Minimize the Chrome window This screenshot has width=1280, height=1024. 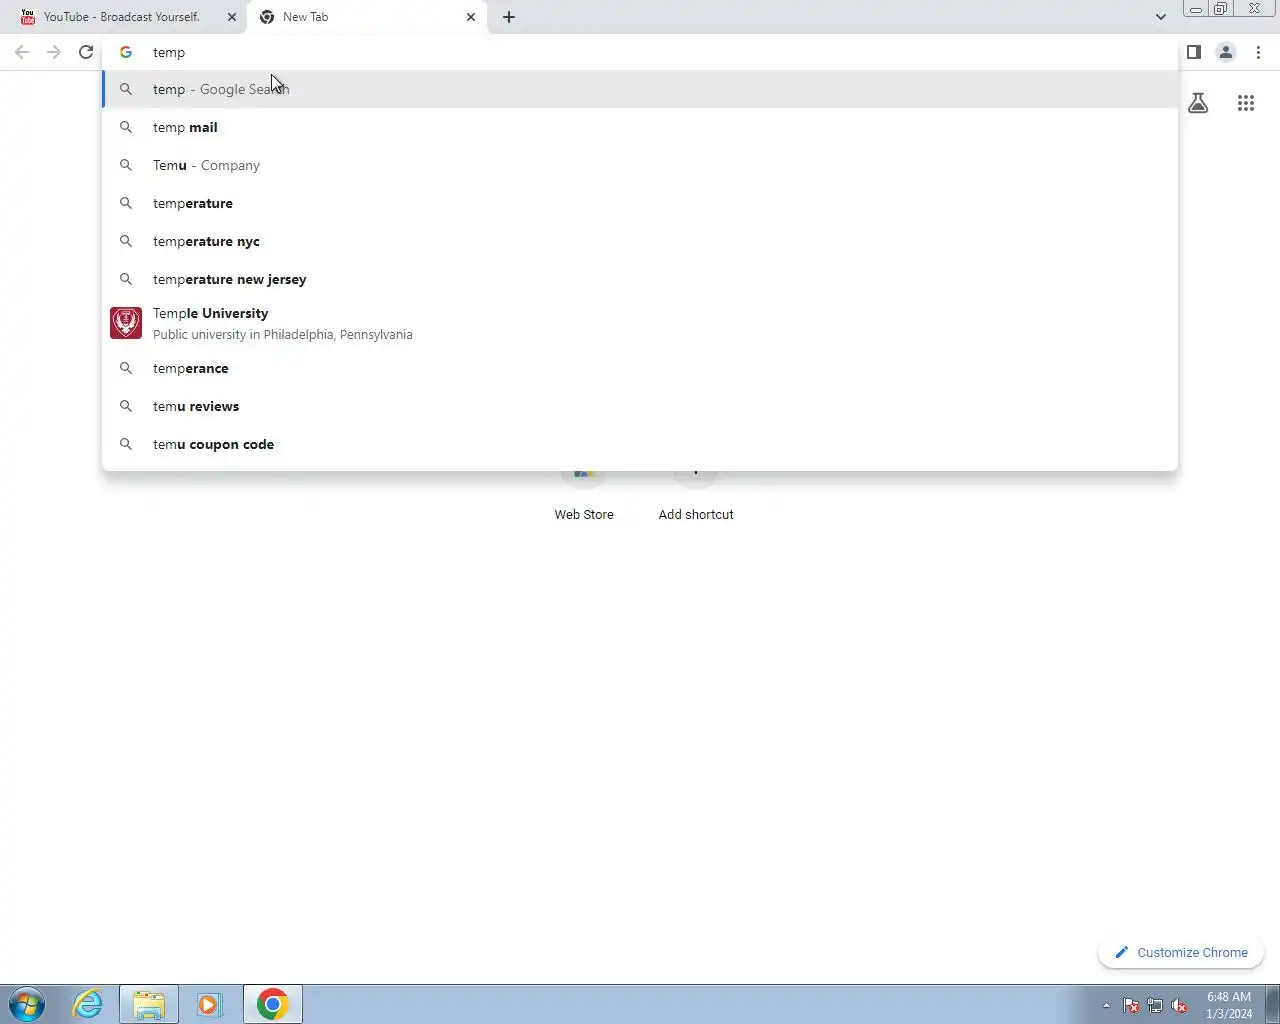[1195, 9]
